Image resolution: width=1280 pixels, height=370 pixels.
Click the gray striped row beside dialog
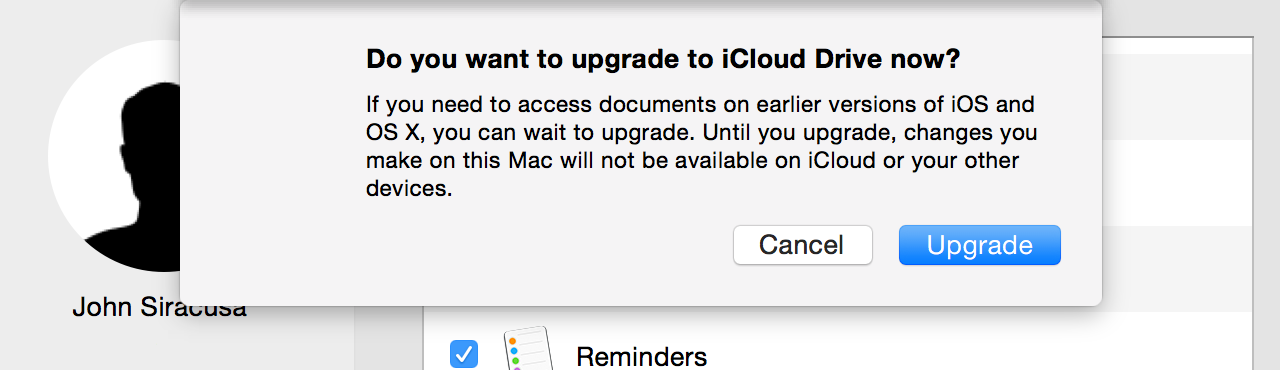click(x=1177, y=97)
